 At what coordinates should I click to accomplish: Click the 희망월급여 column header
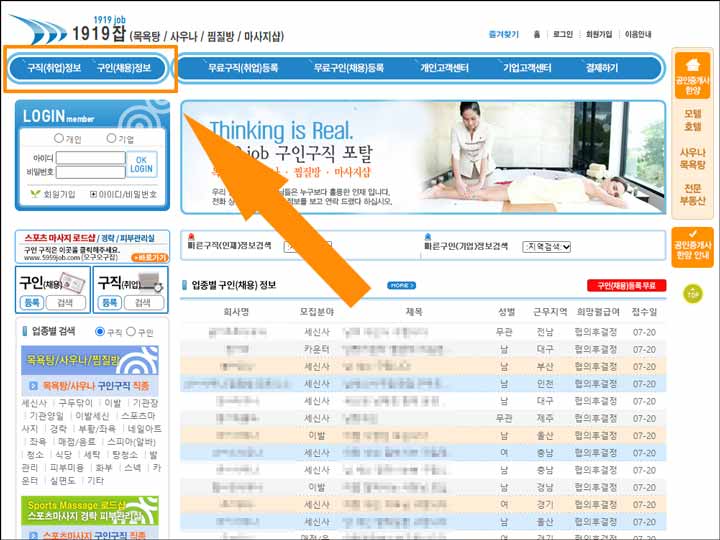598,312
